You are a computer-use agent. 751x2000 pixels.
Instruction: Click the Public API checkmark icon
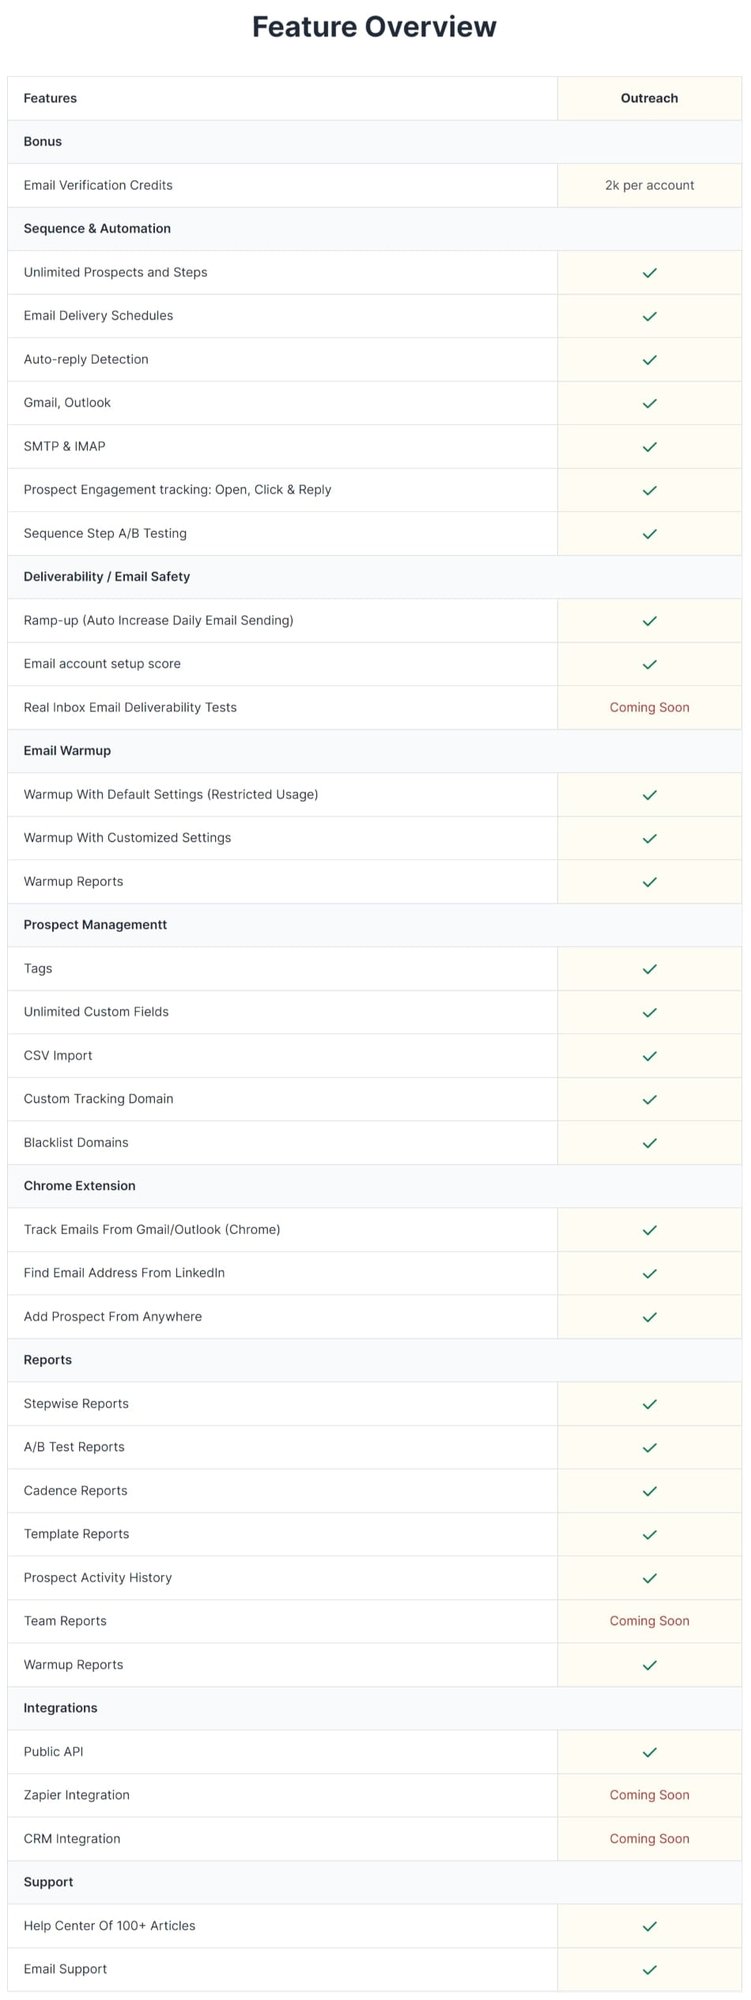point(649,1752)
